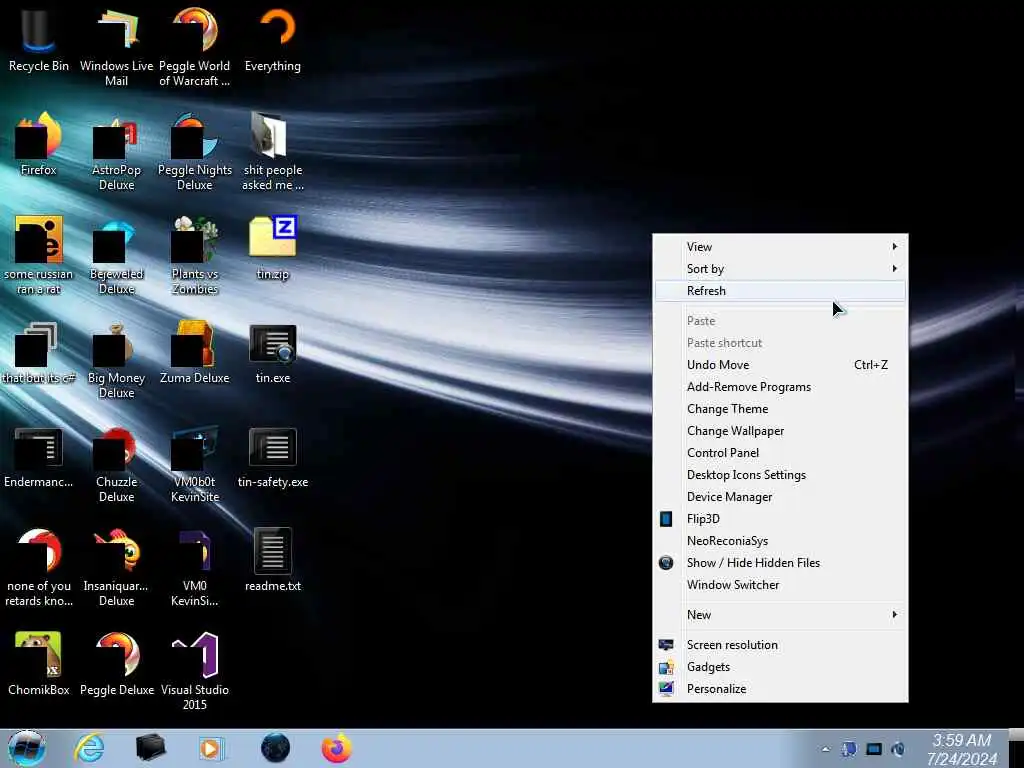Viewport: 1024px width, 768px height.
Task: Show hidden tray icons arrow
Action: pos(825,749)
